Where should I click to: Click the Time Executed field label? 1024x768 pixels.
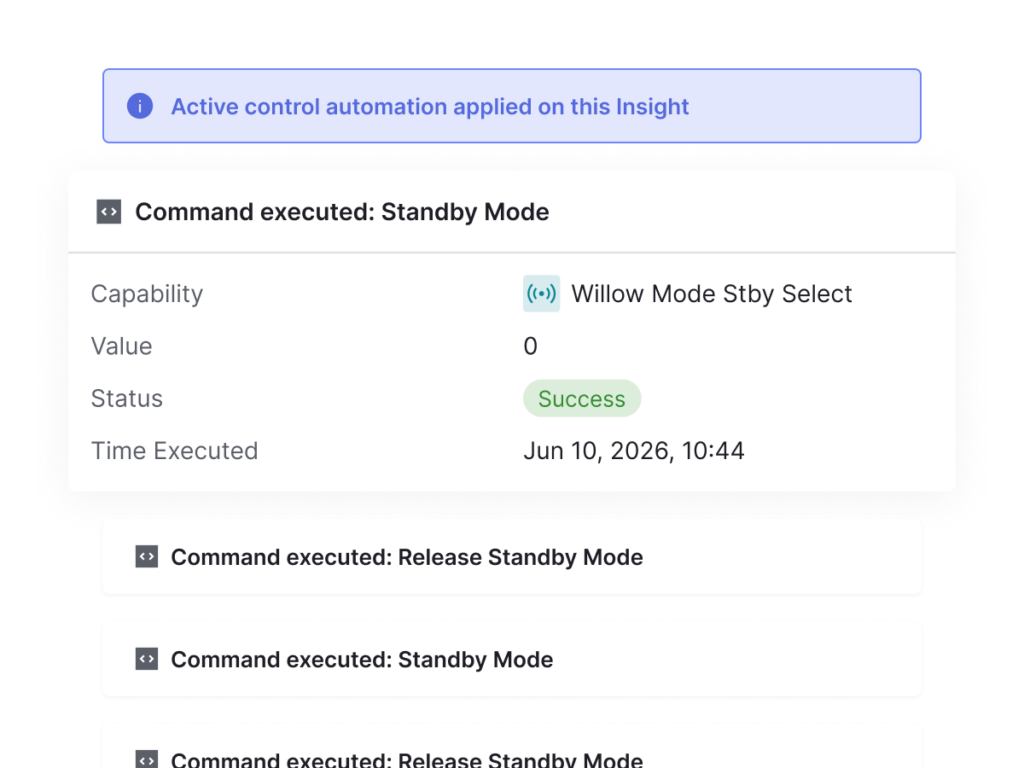click(174, 451)
